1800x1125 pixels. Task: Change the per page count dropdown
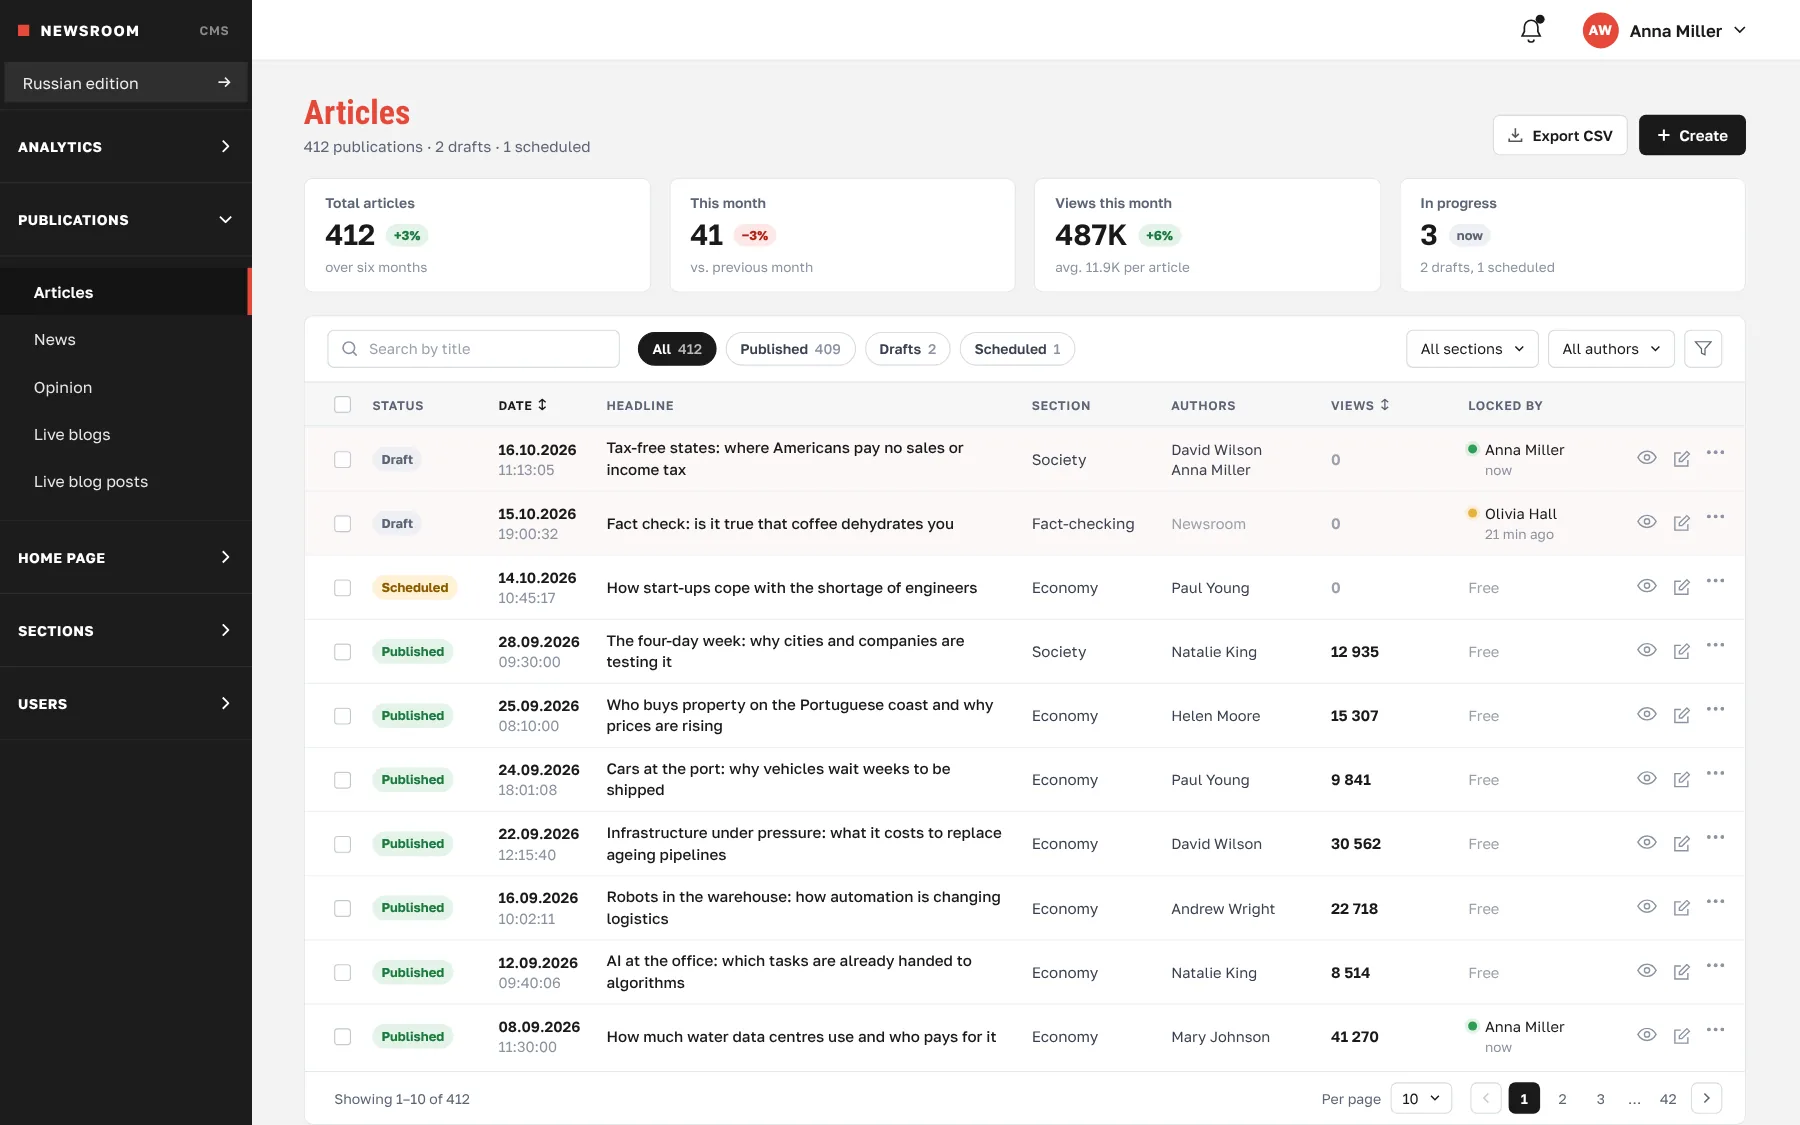1421,1098
